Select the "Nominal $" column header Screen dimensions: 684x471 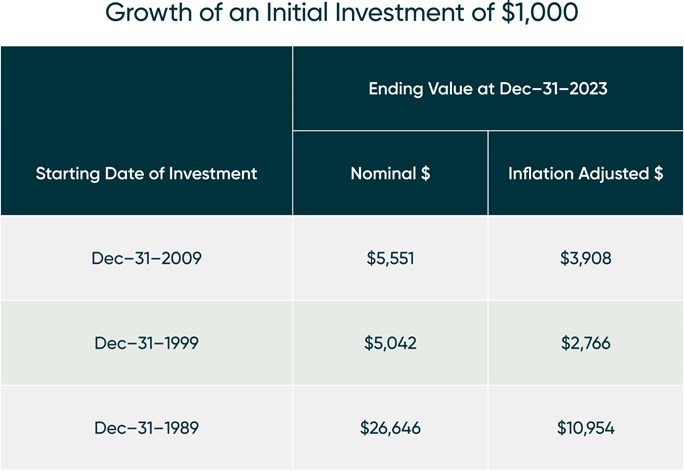pyautogui.click(x=390, y=173)
